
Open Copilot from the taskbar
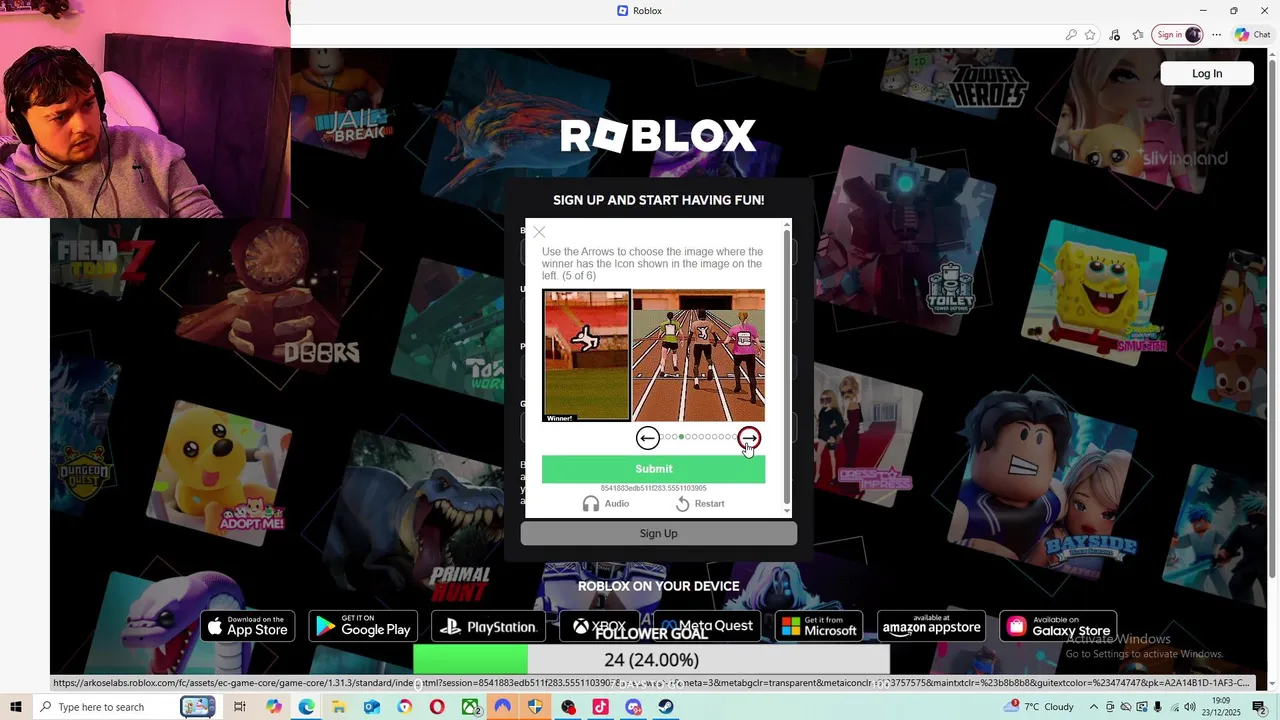274,707
